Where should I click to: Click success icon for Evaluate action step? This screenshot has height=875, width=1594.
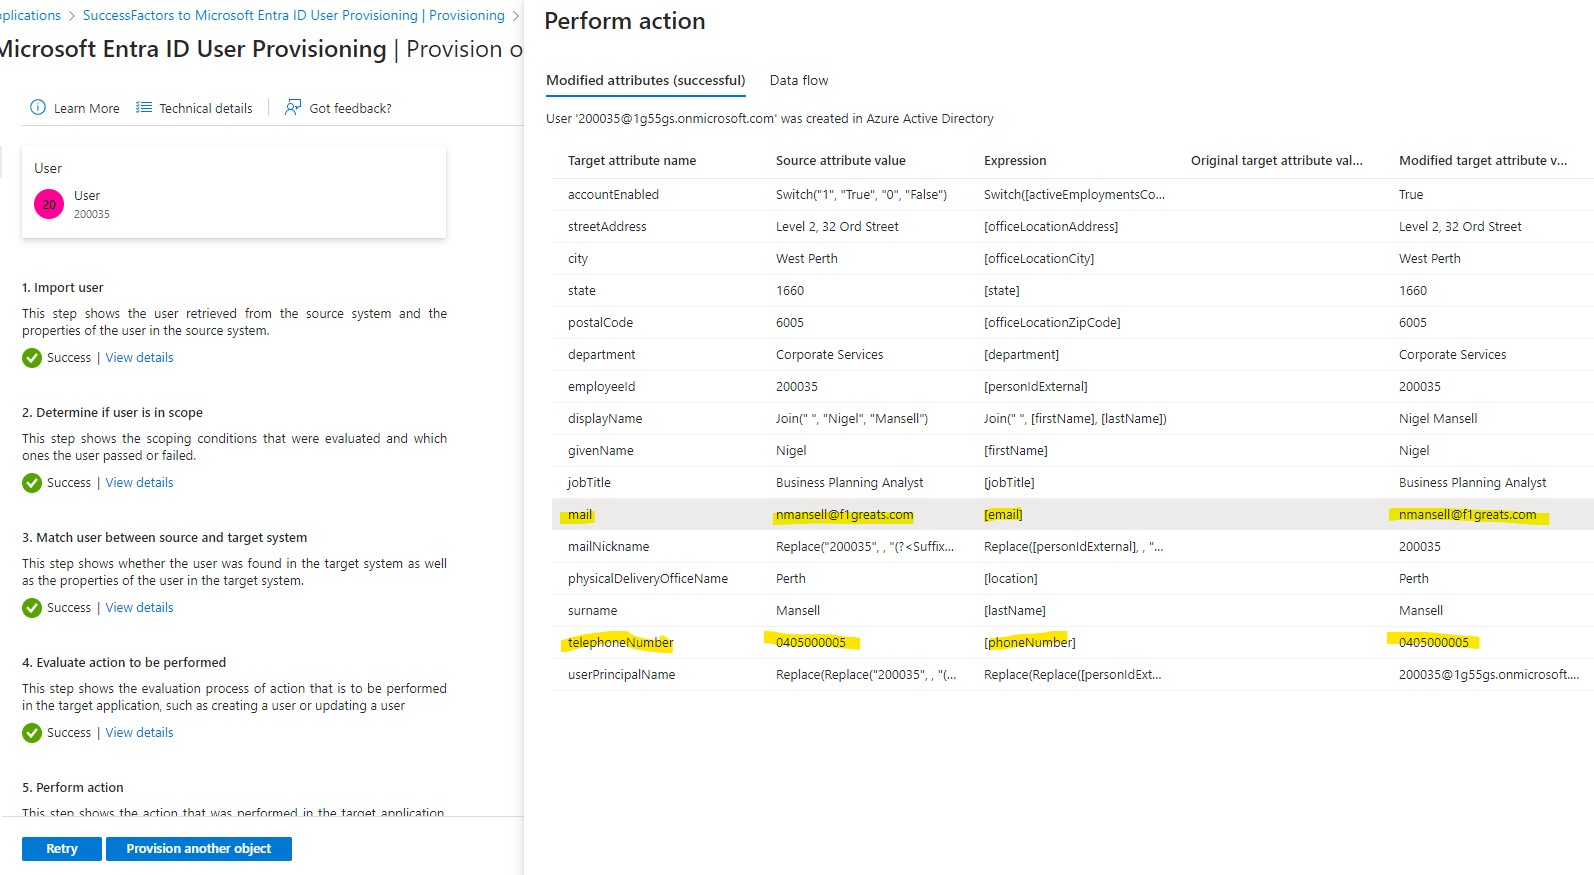(x=31, y=732)
